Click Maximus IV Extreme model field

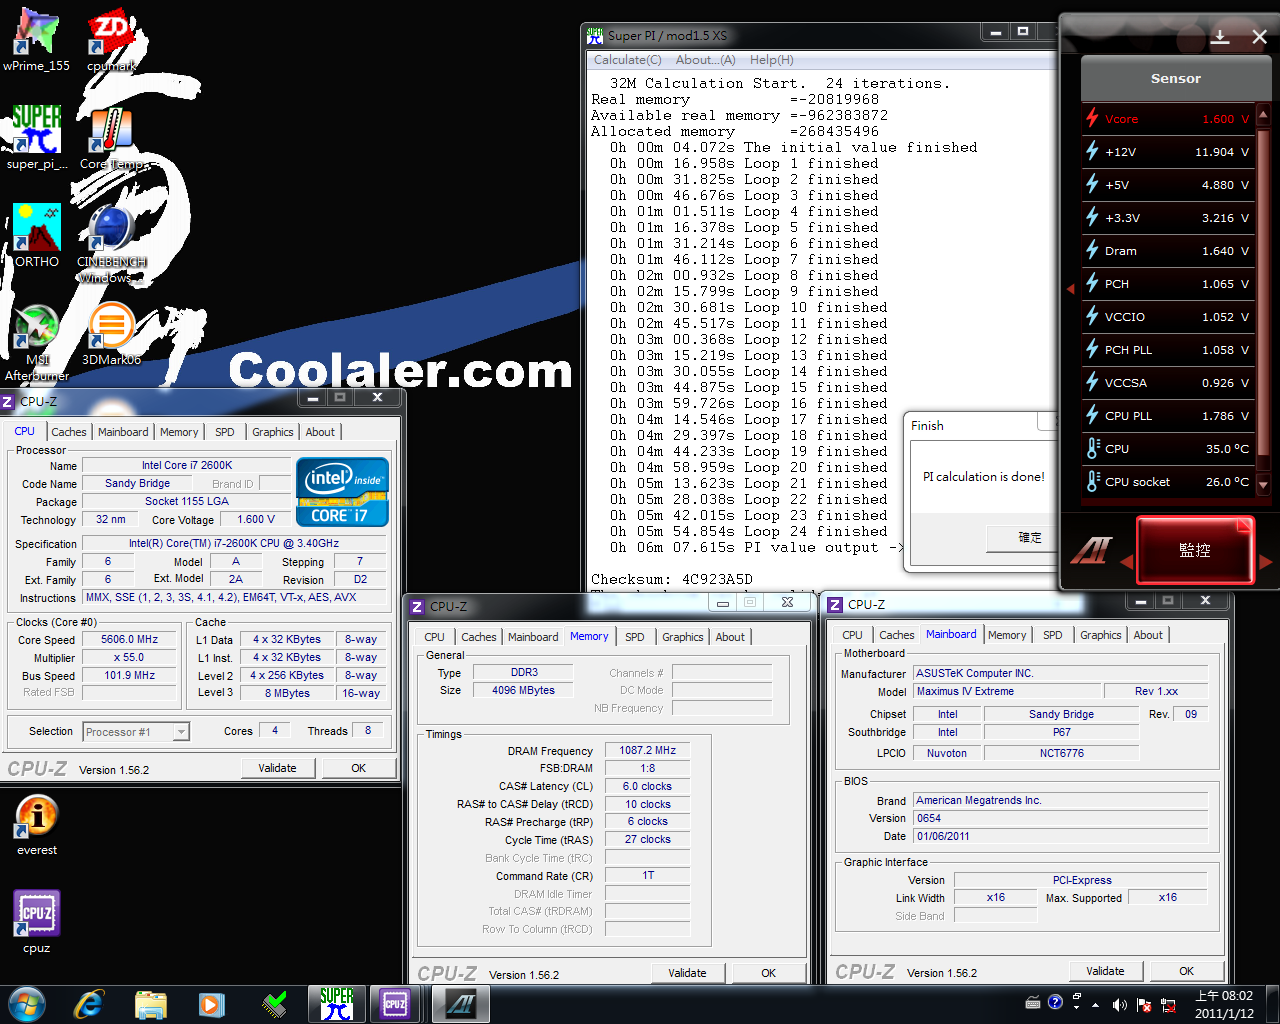pyautogui.click(x=1007, y=691)
